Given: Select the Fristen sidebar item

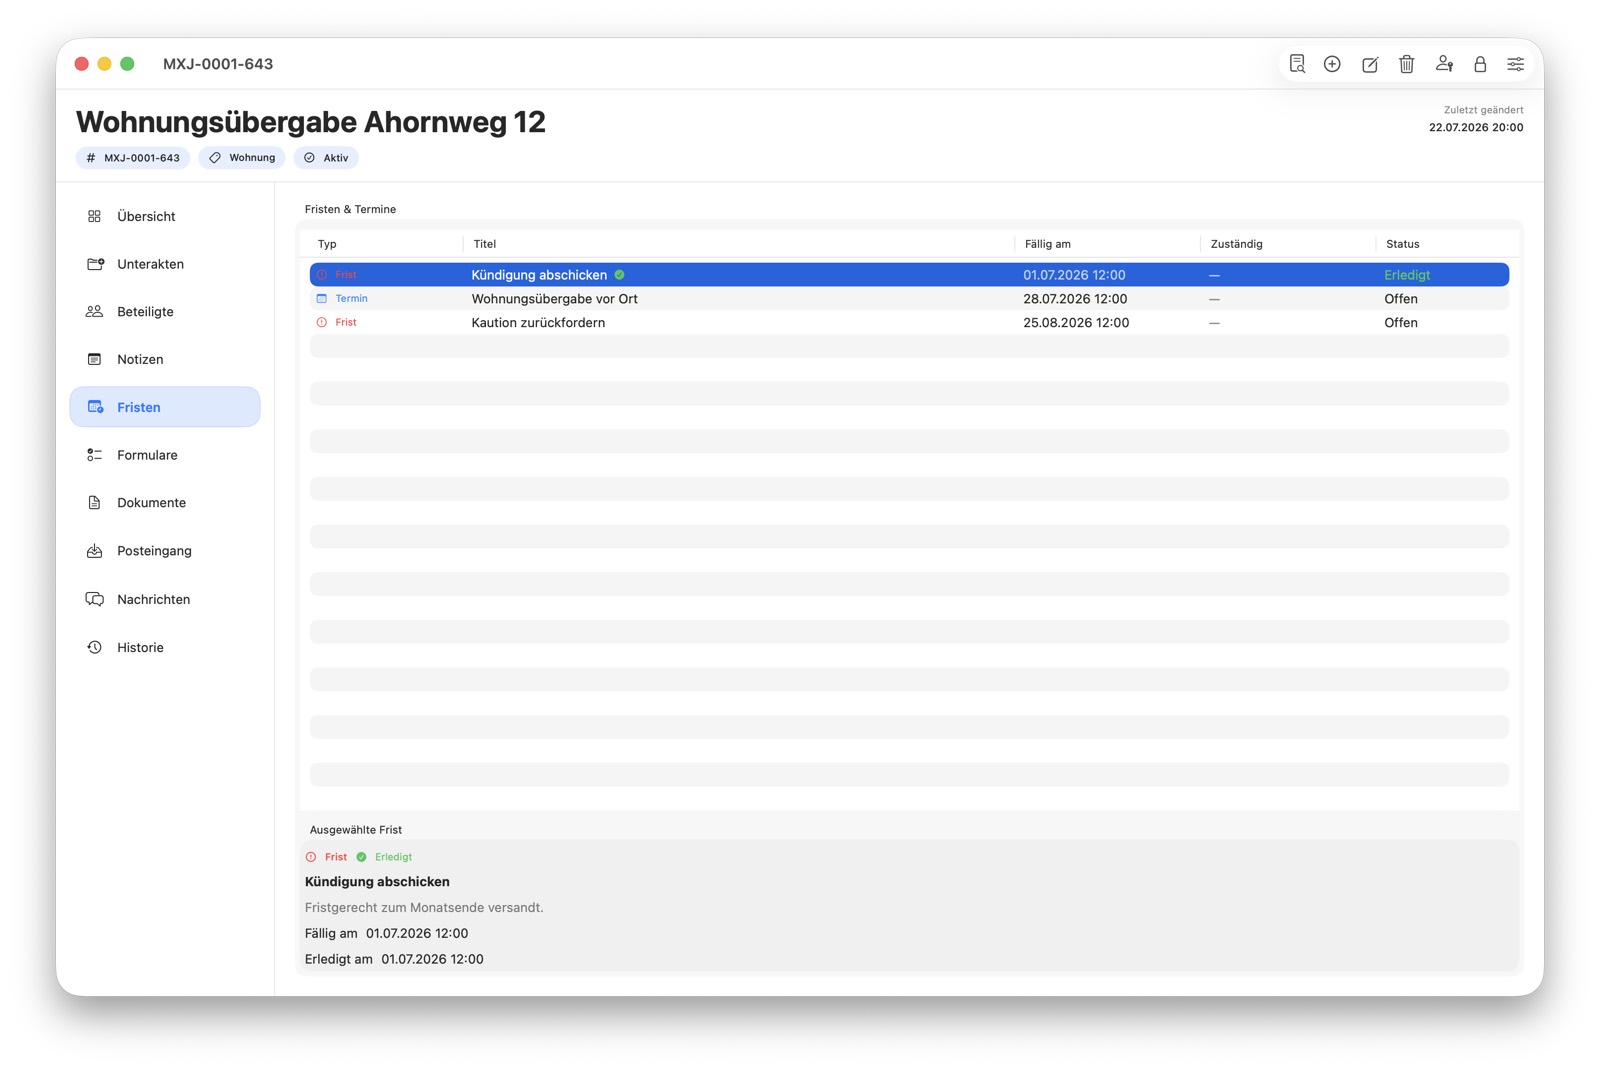Looking at the screenshot, I should (x=165, y=407).
